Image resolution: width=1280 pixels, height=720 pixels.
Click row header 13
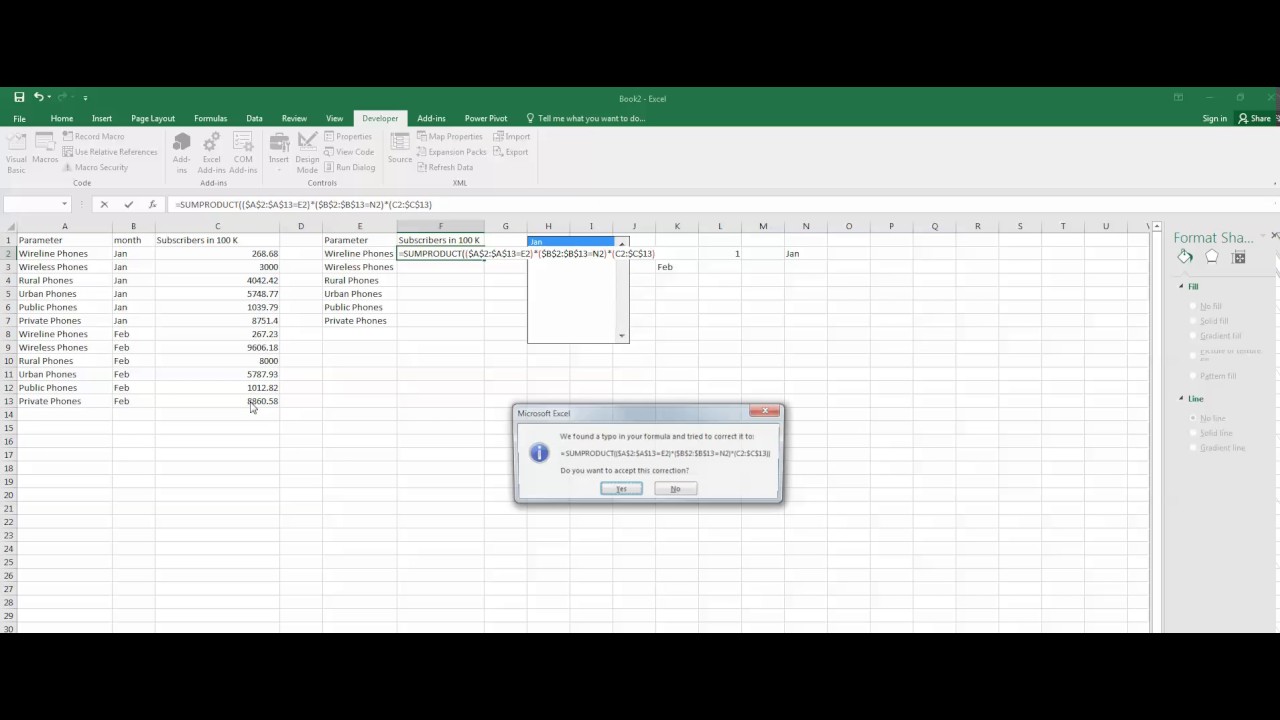coord(8,401)
